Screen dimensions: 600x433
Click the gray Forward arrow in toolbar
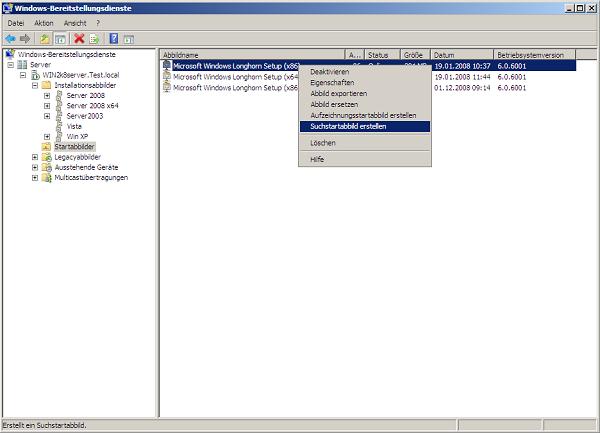point(25,39)
